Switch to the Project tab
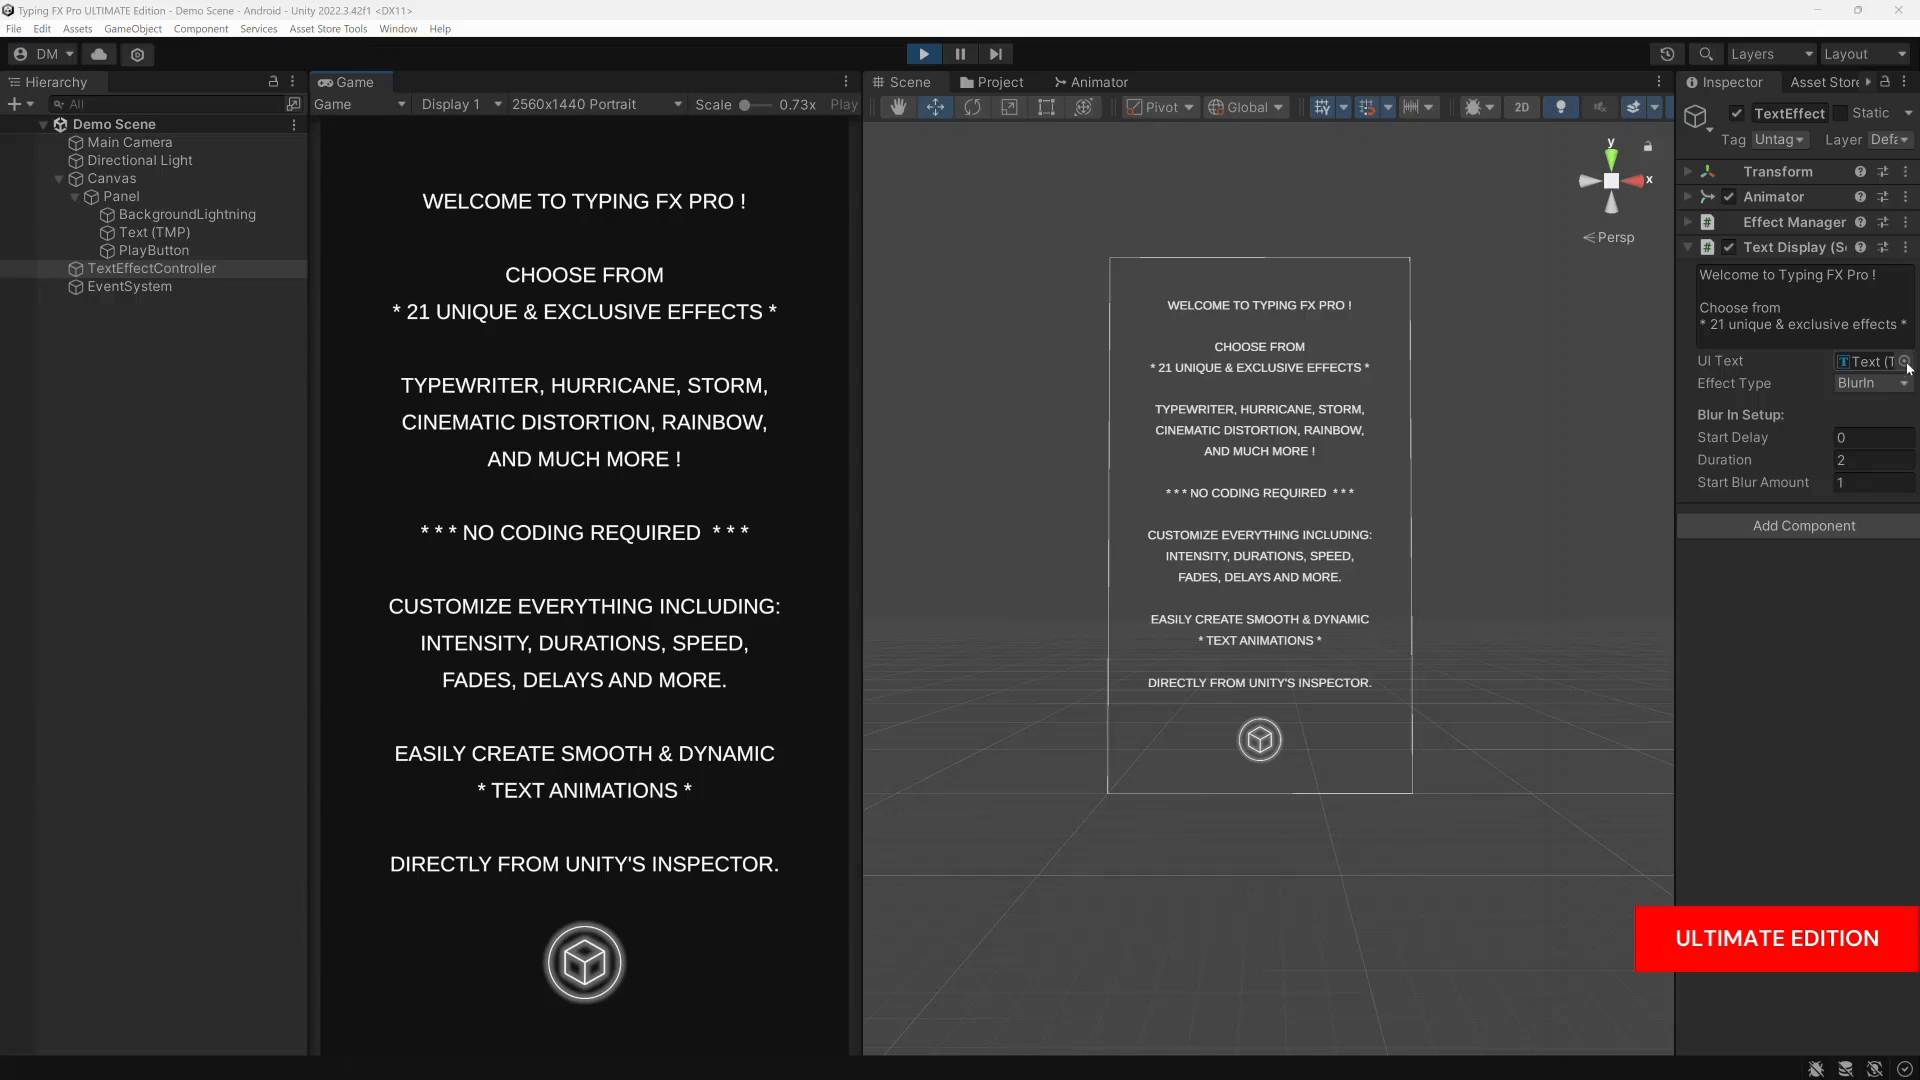Image resolution: width=1920 pixels, height=1080 pixels. 991,82
